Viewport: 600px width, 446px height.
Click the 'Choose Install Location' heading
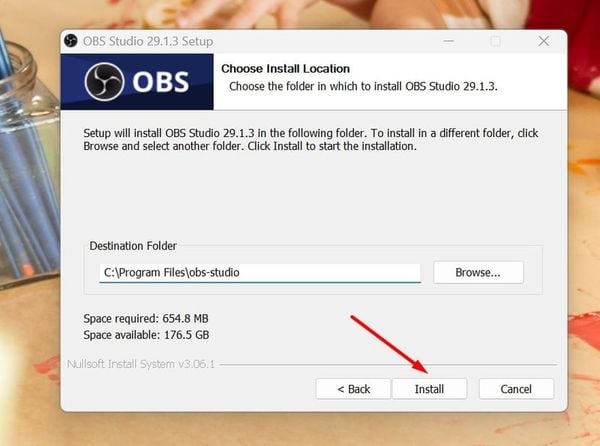pyautogui.click(x=285, y=68)
